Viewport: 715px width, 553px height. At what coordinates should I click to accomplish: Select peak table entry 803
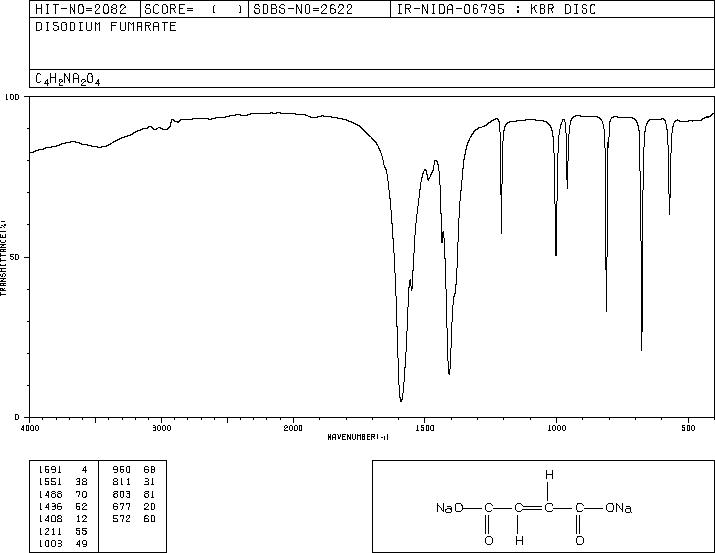122,494
